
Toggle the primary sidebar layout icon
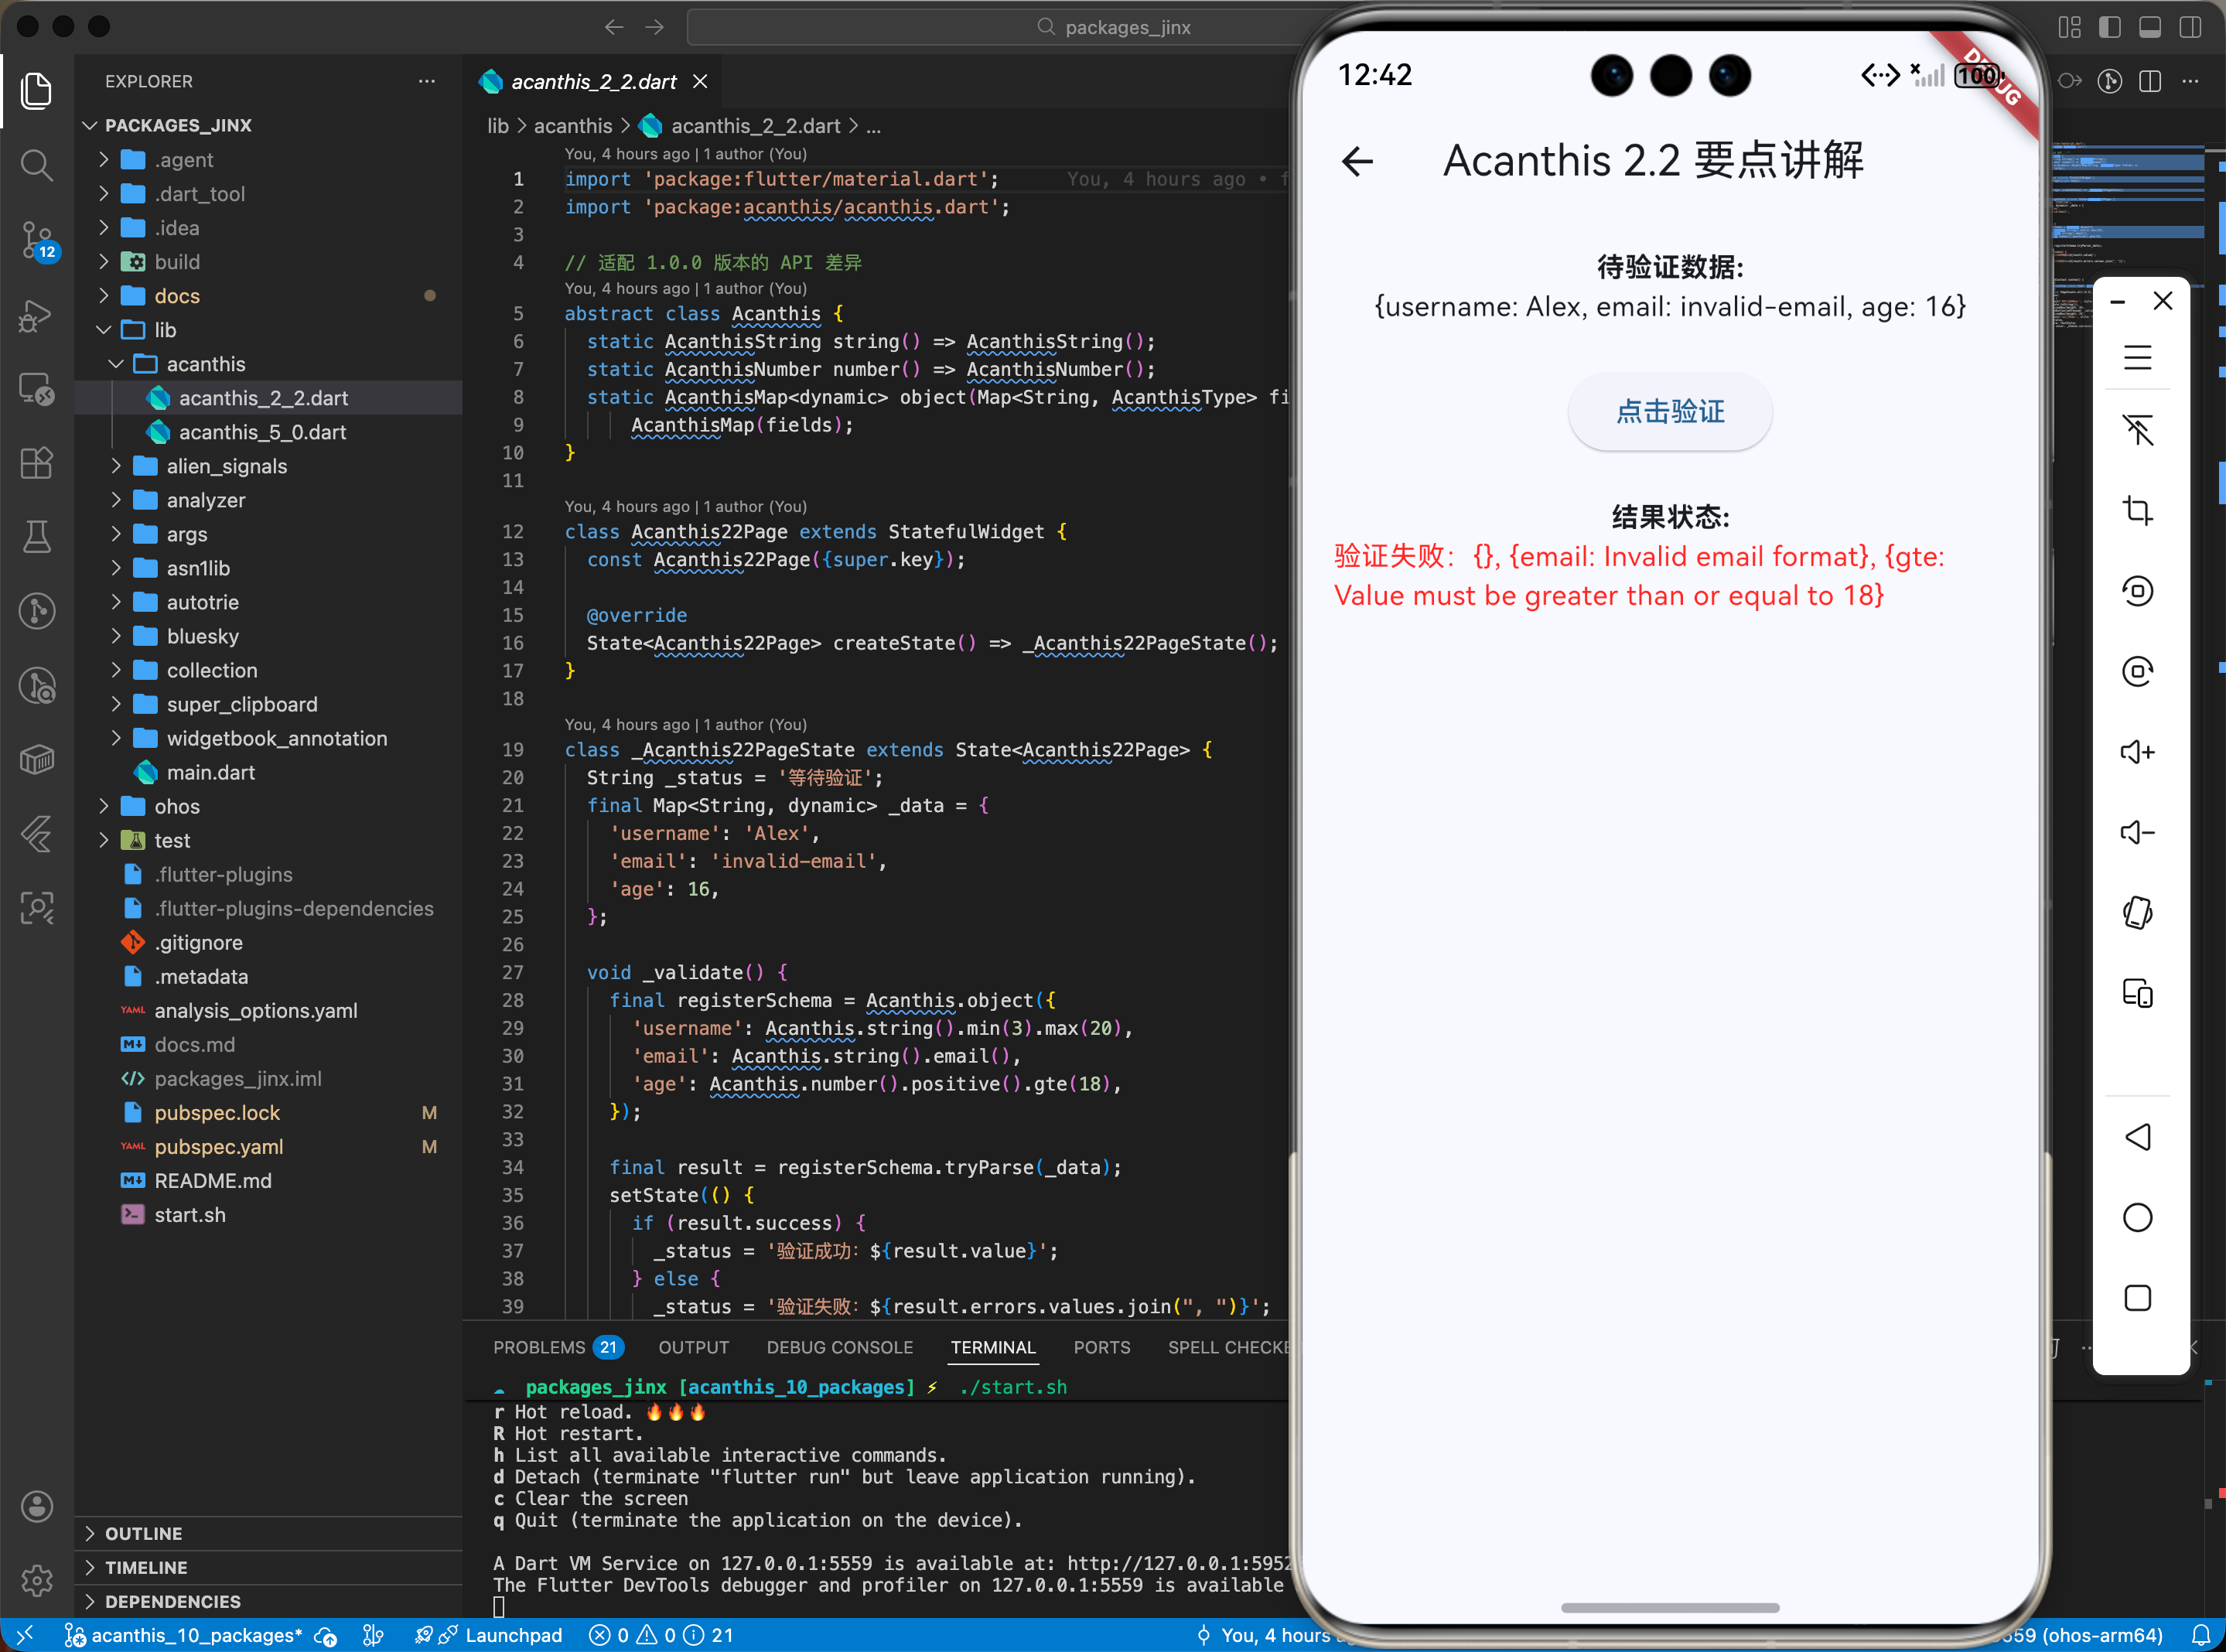tap(2110, 27)
